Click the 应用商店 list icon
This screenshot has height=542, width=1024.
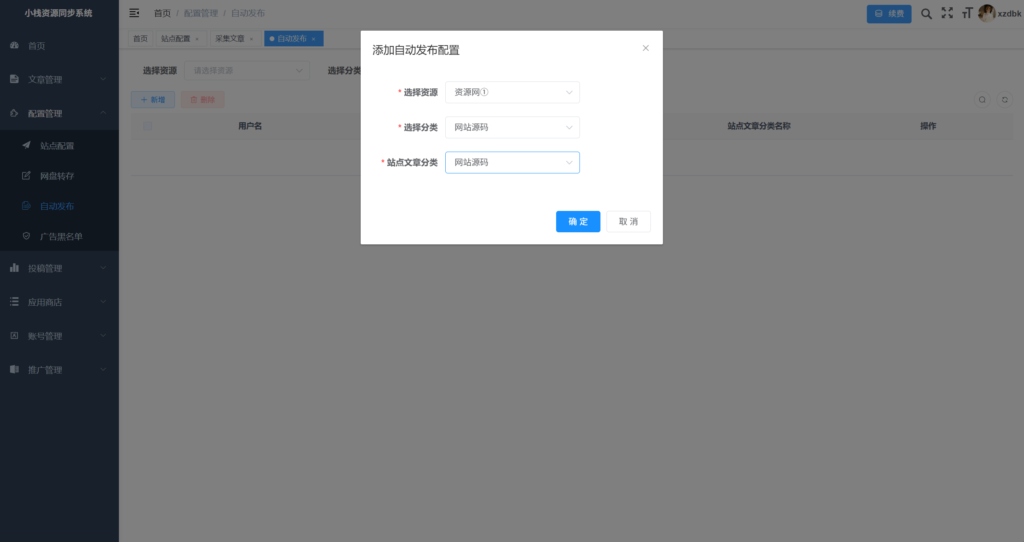[x=14, y=302]
